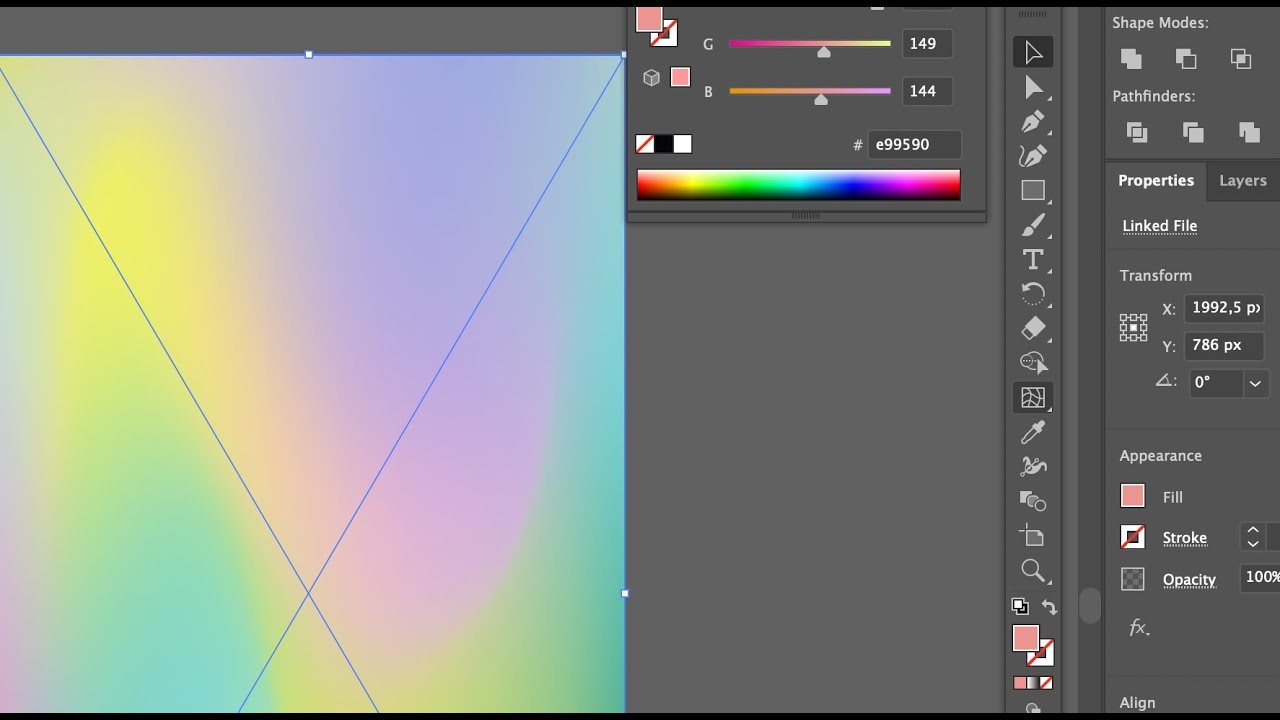Screen dimensions: 1280x720
Task: Switch toolbar paint mode to Gradient
Action: click(1033, 683)
